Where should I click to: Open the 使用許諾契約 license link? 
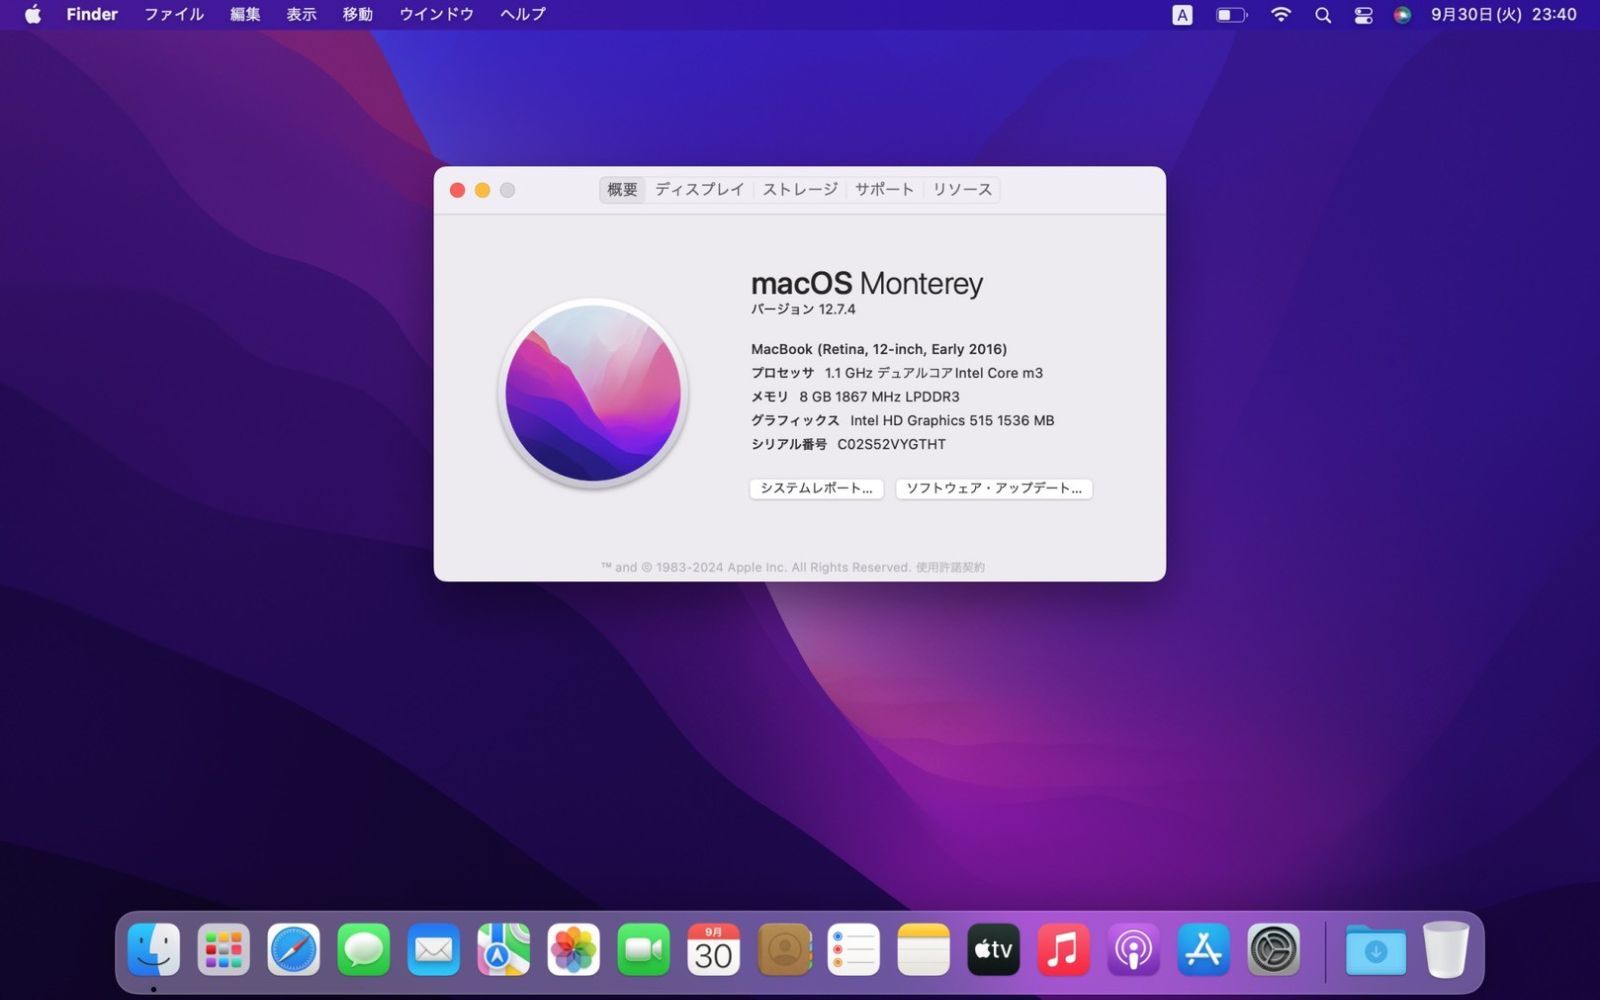(950, 567)
